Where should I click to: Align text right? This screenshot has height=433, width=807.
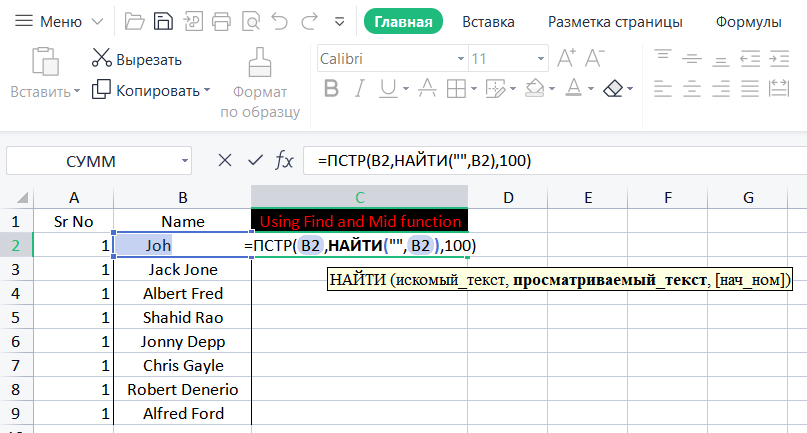(x=721, y=89)
